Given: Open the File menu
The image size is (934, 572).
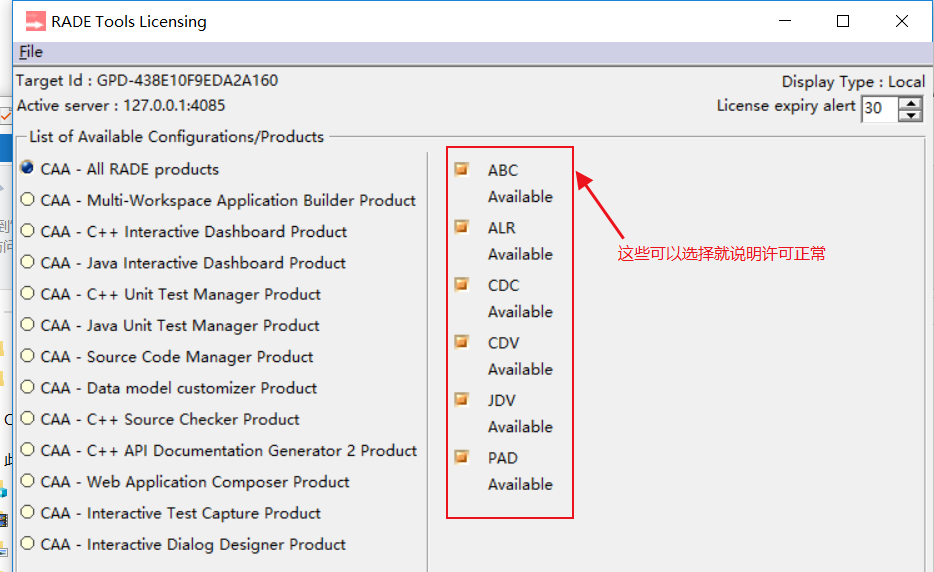Looking at the screenshot, I should point(31,52).
